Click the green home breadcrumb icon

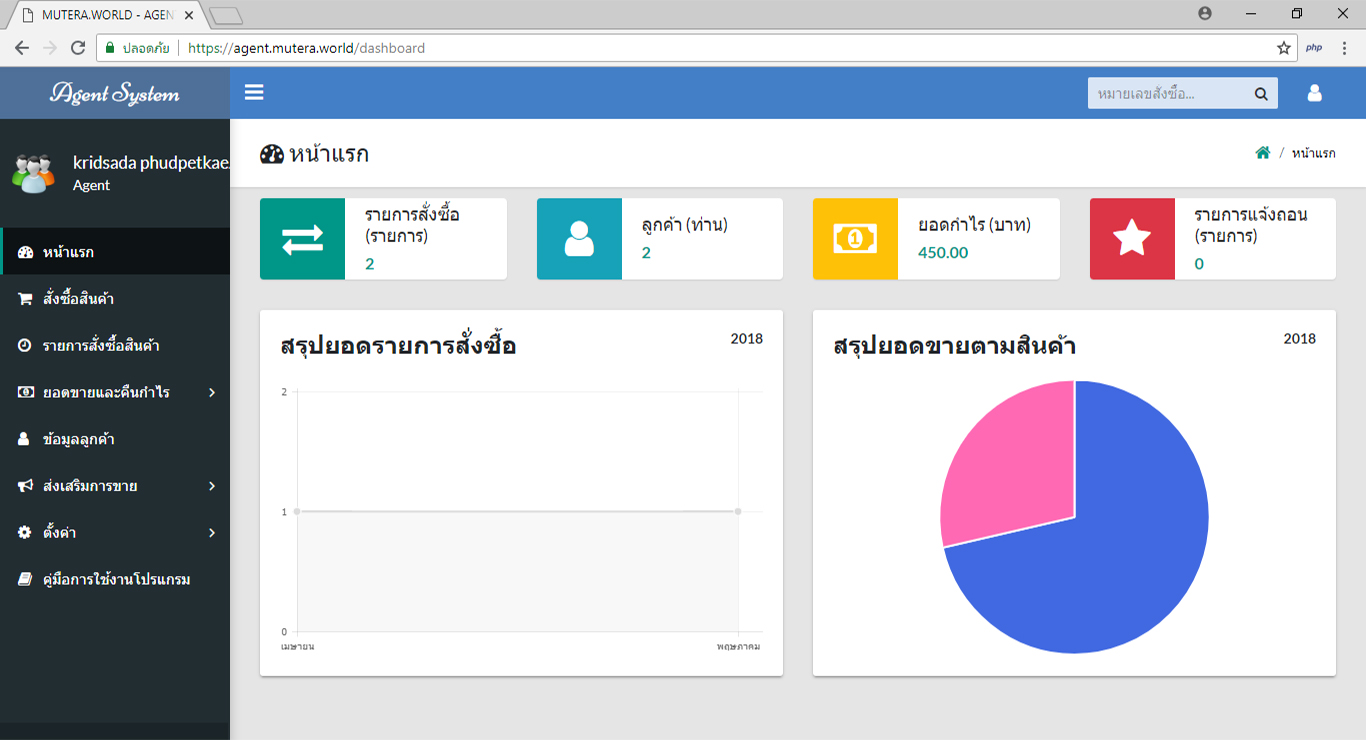click(1263, 153)
